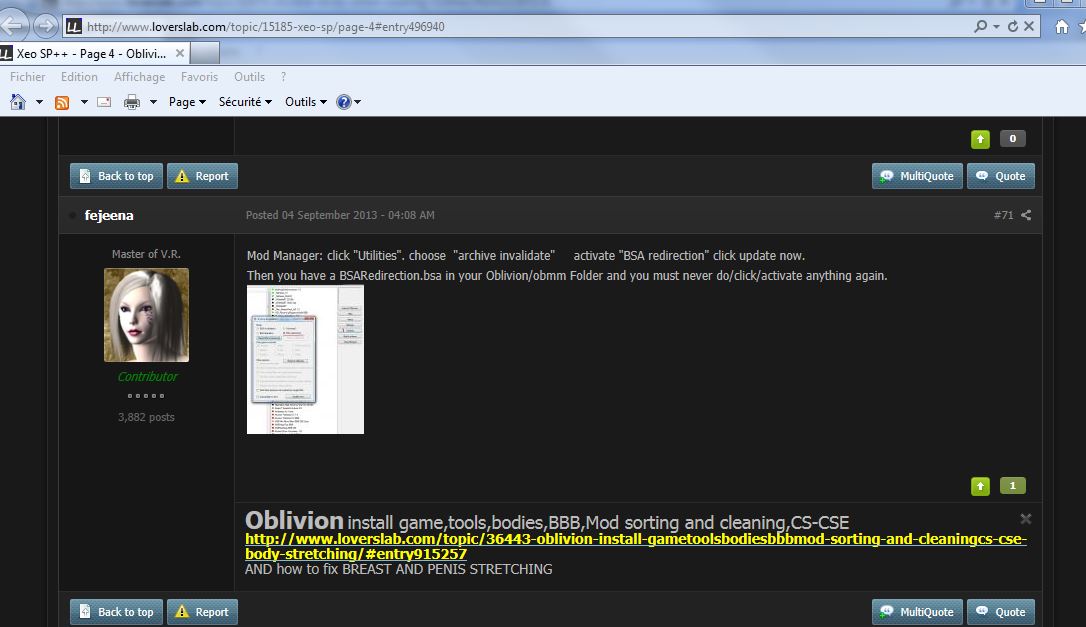
Task: Open the Affichage menu
Action: tap(139, 77)
